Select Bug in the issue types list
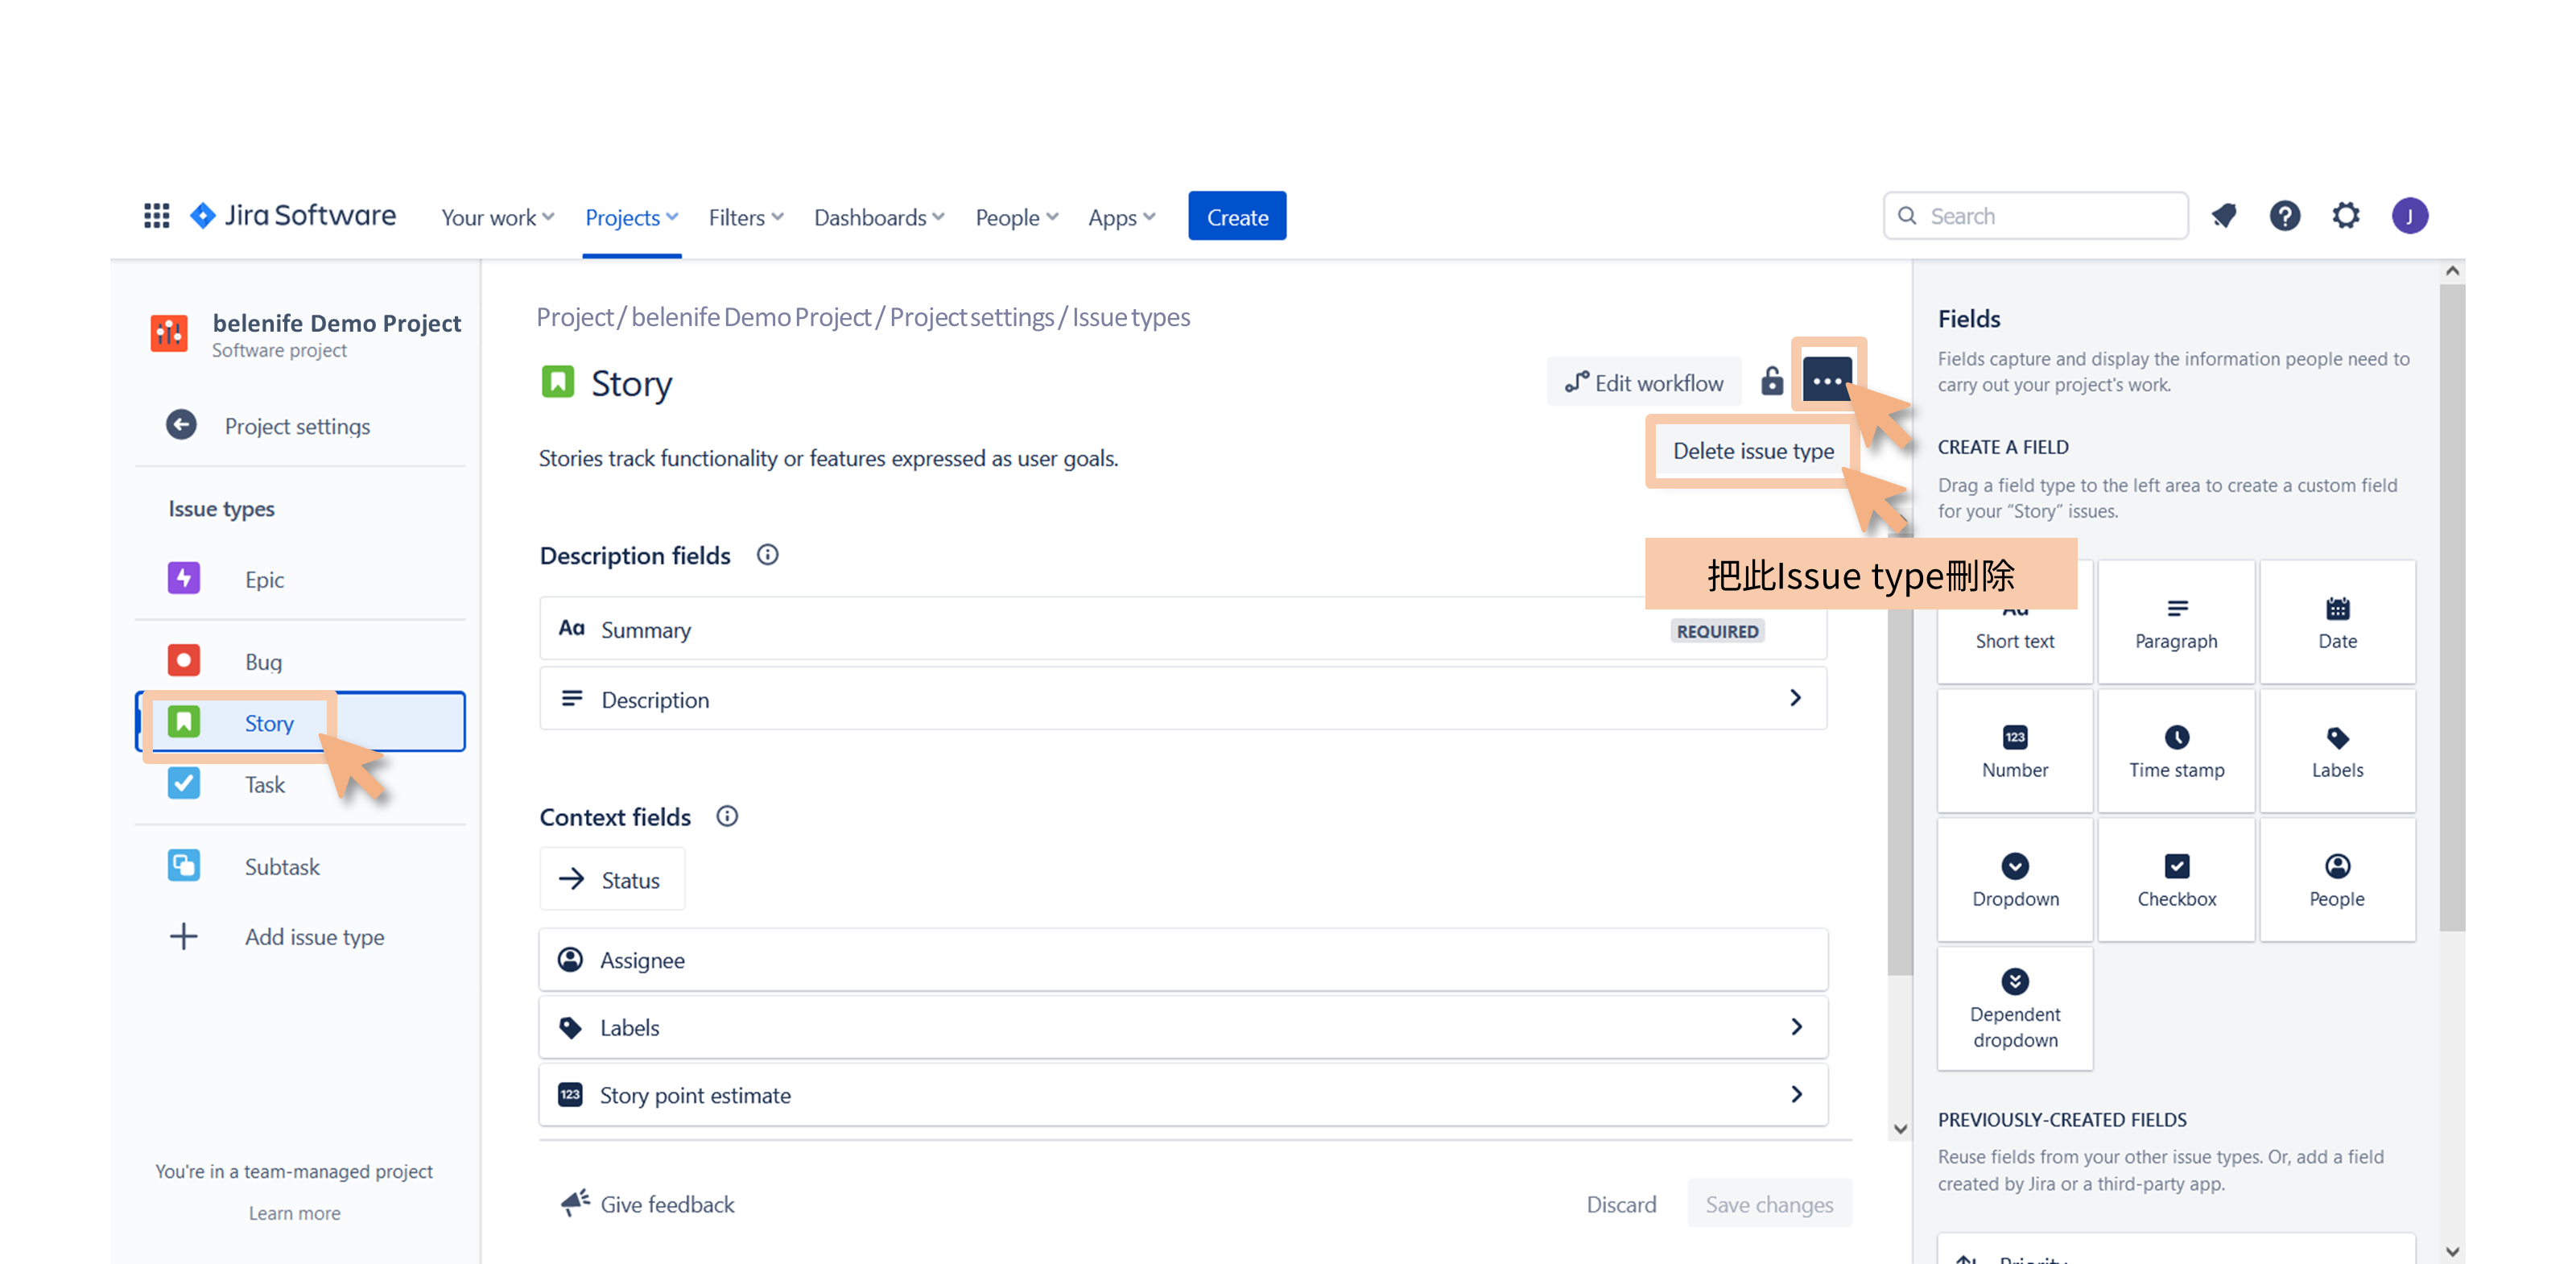The width and height of the screenshot is (2576, 1264). point(301,661)
